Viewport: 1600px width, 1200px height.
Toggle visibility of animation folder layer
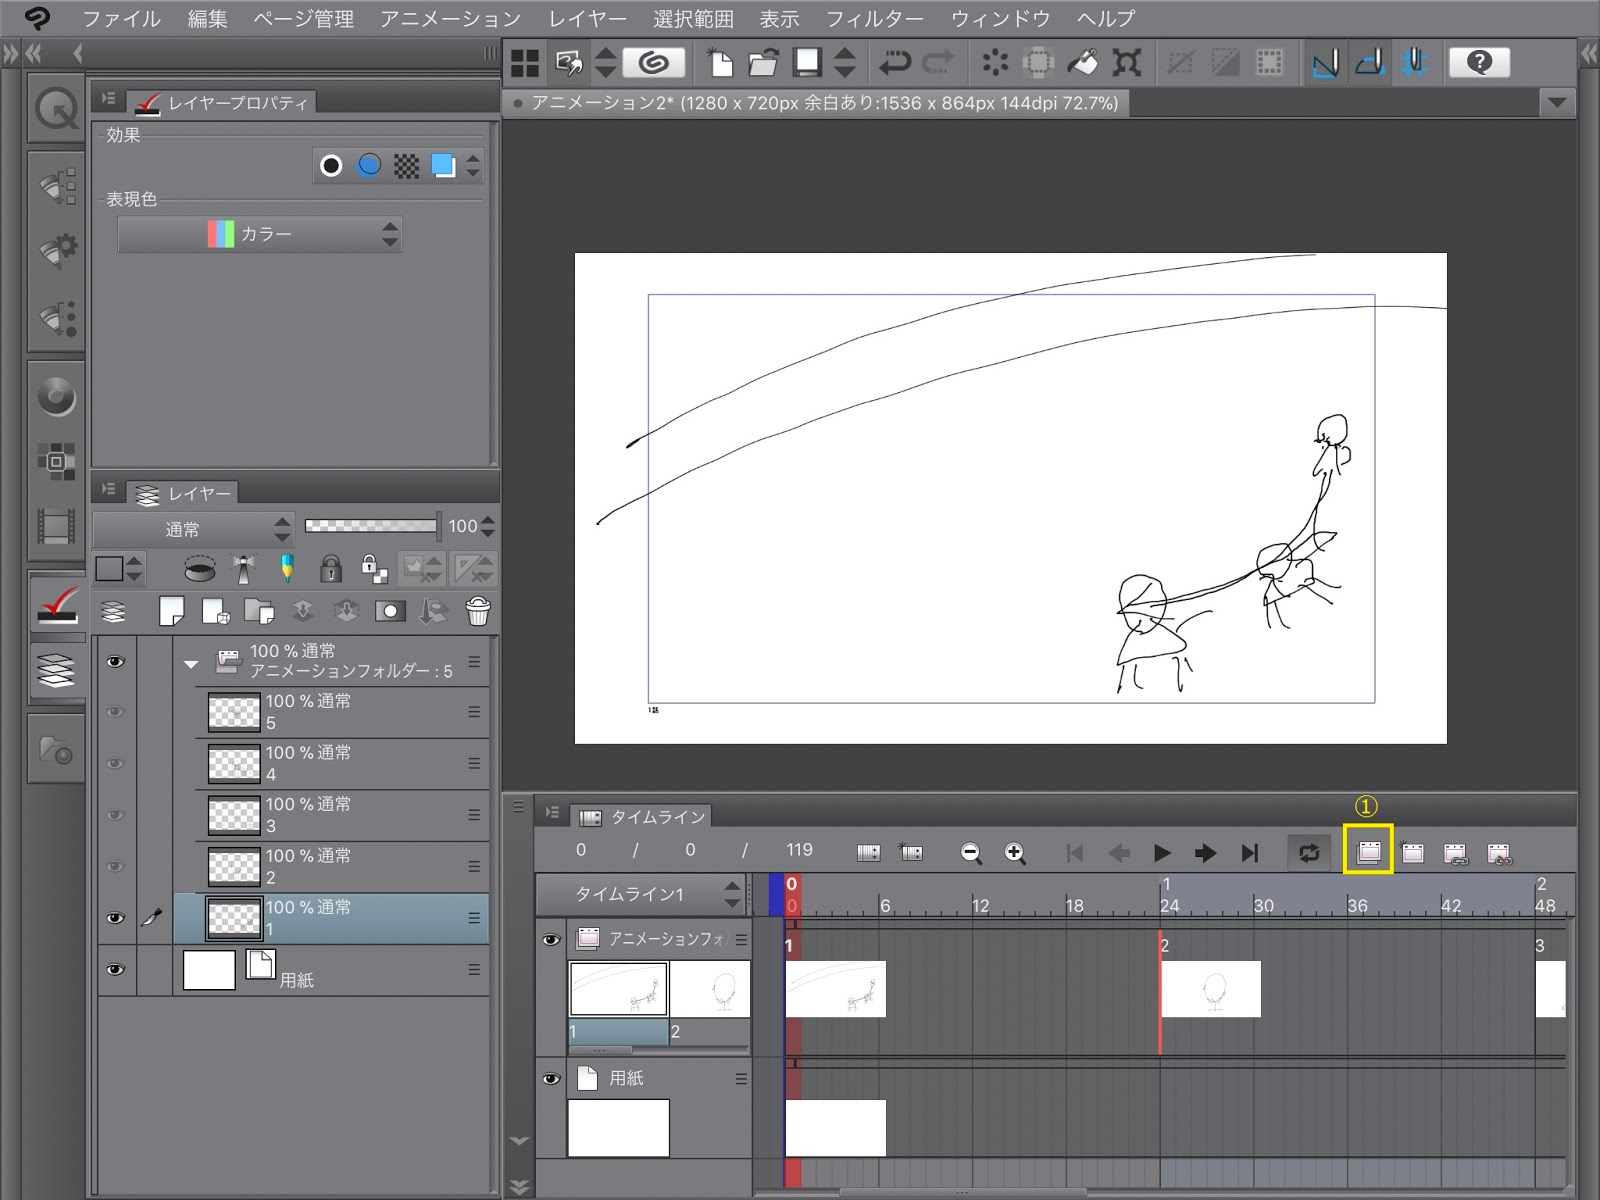[116, 661]
